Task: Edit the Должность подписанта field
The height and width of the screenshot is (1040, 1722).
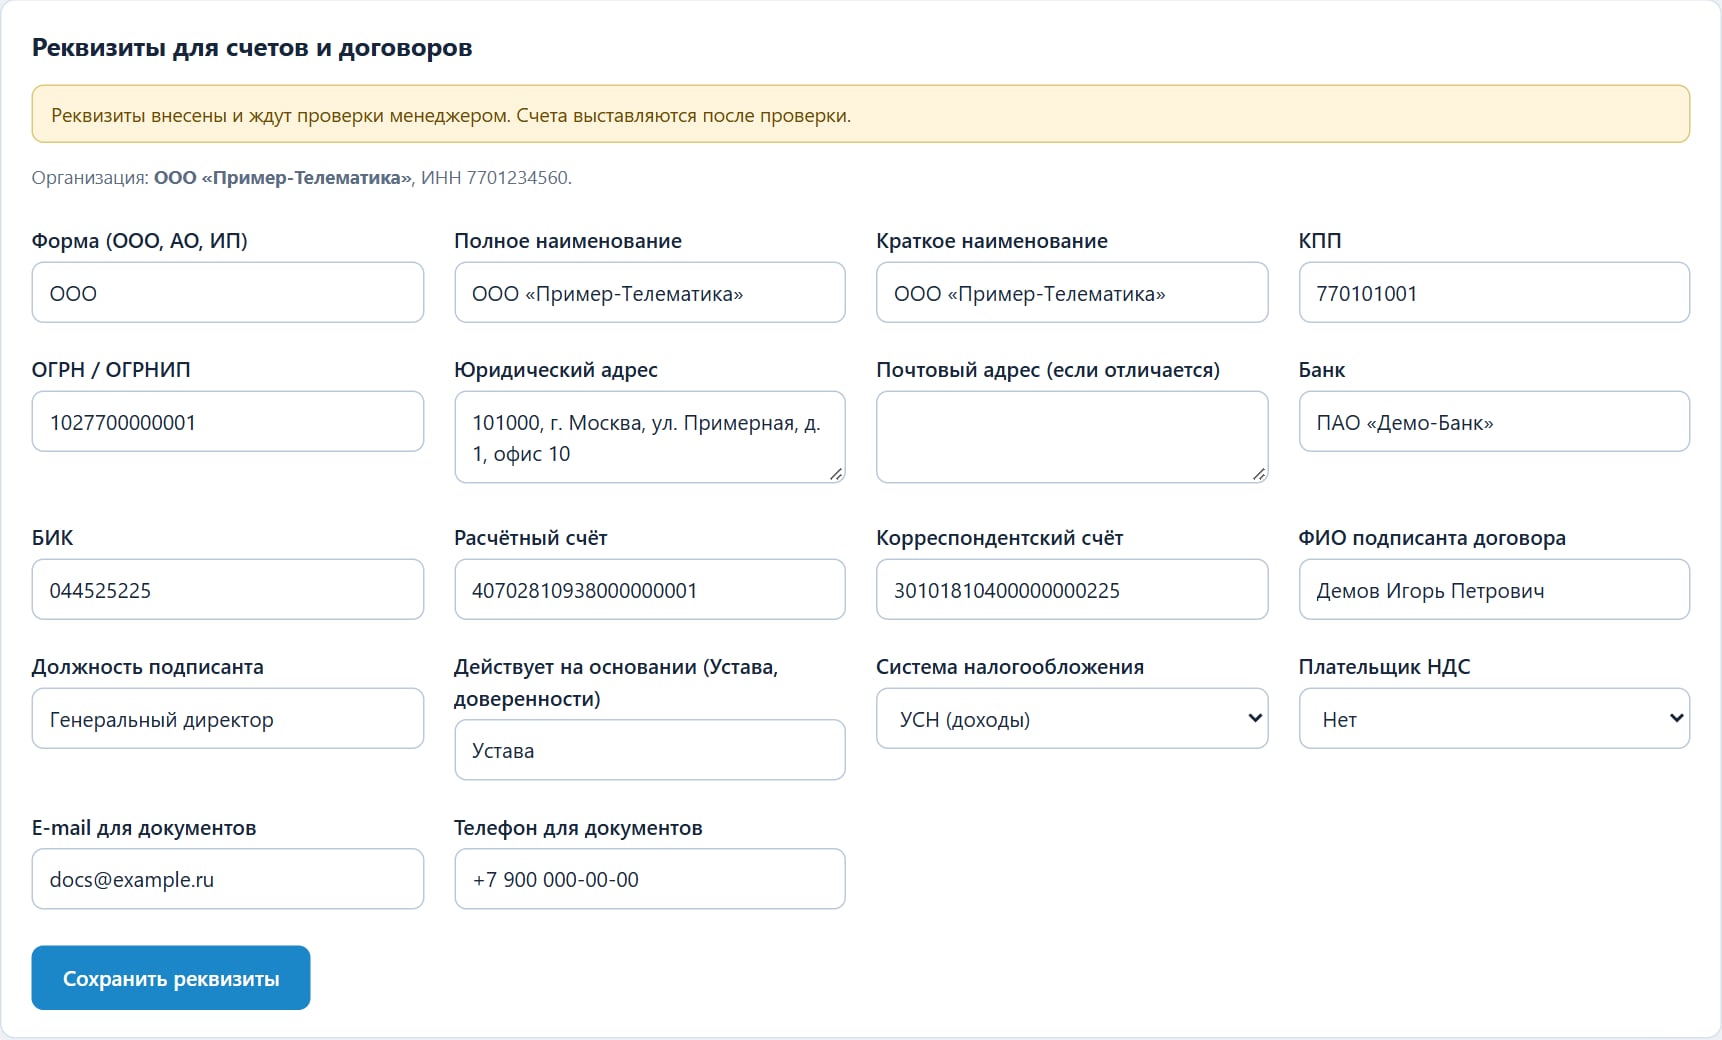Action: click(x=228, y=718)
